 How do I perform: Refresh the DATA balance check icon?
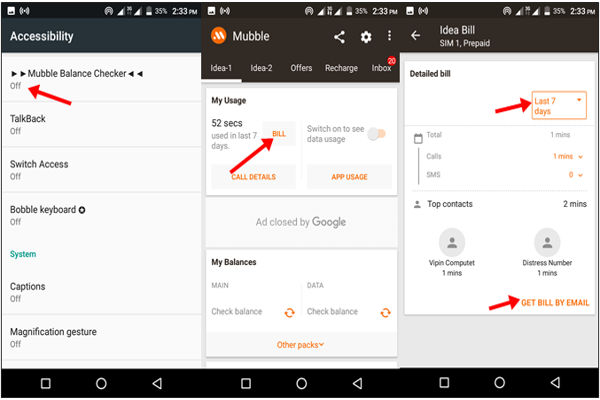[x=385, y=313]
